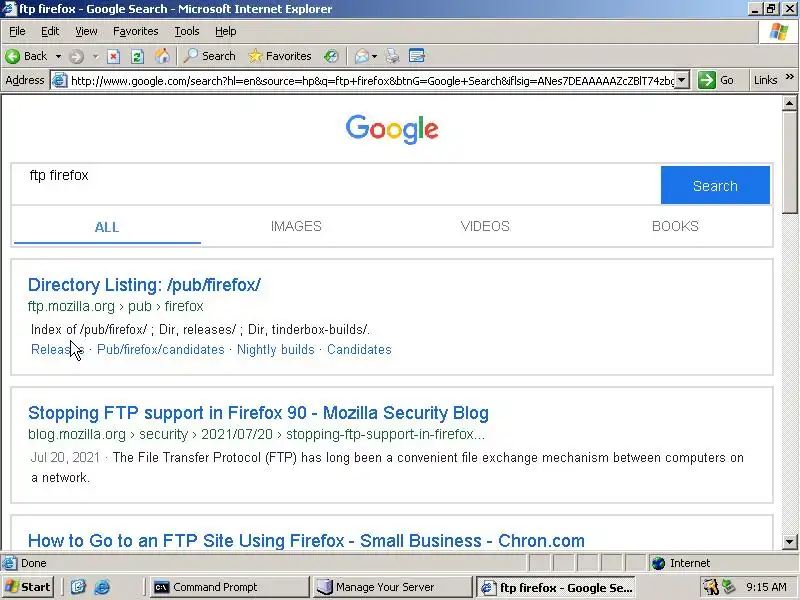Click the ftp firefox search box
Viewport: 800px width, 600px height.
[336, 185]
